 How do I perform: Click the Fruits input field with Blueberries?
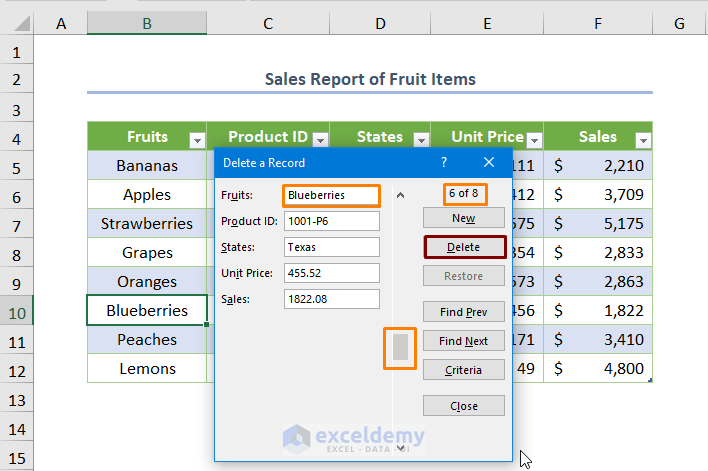tap(331, 195)
